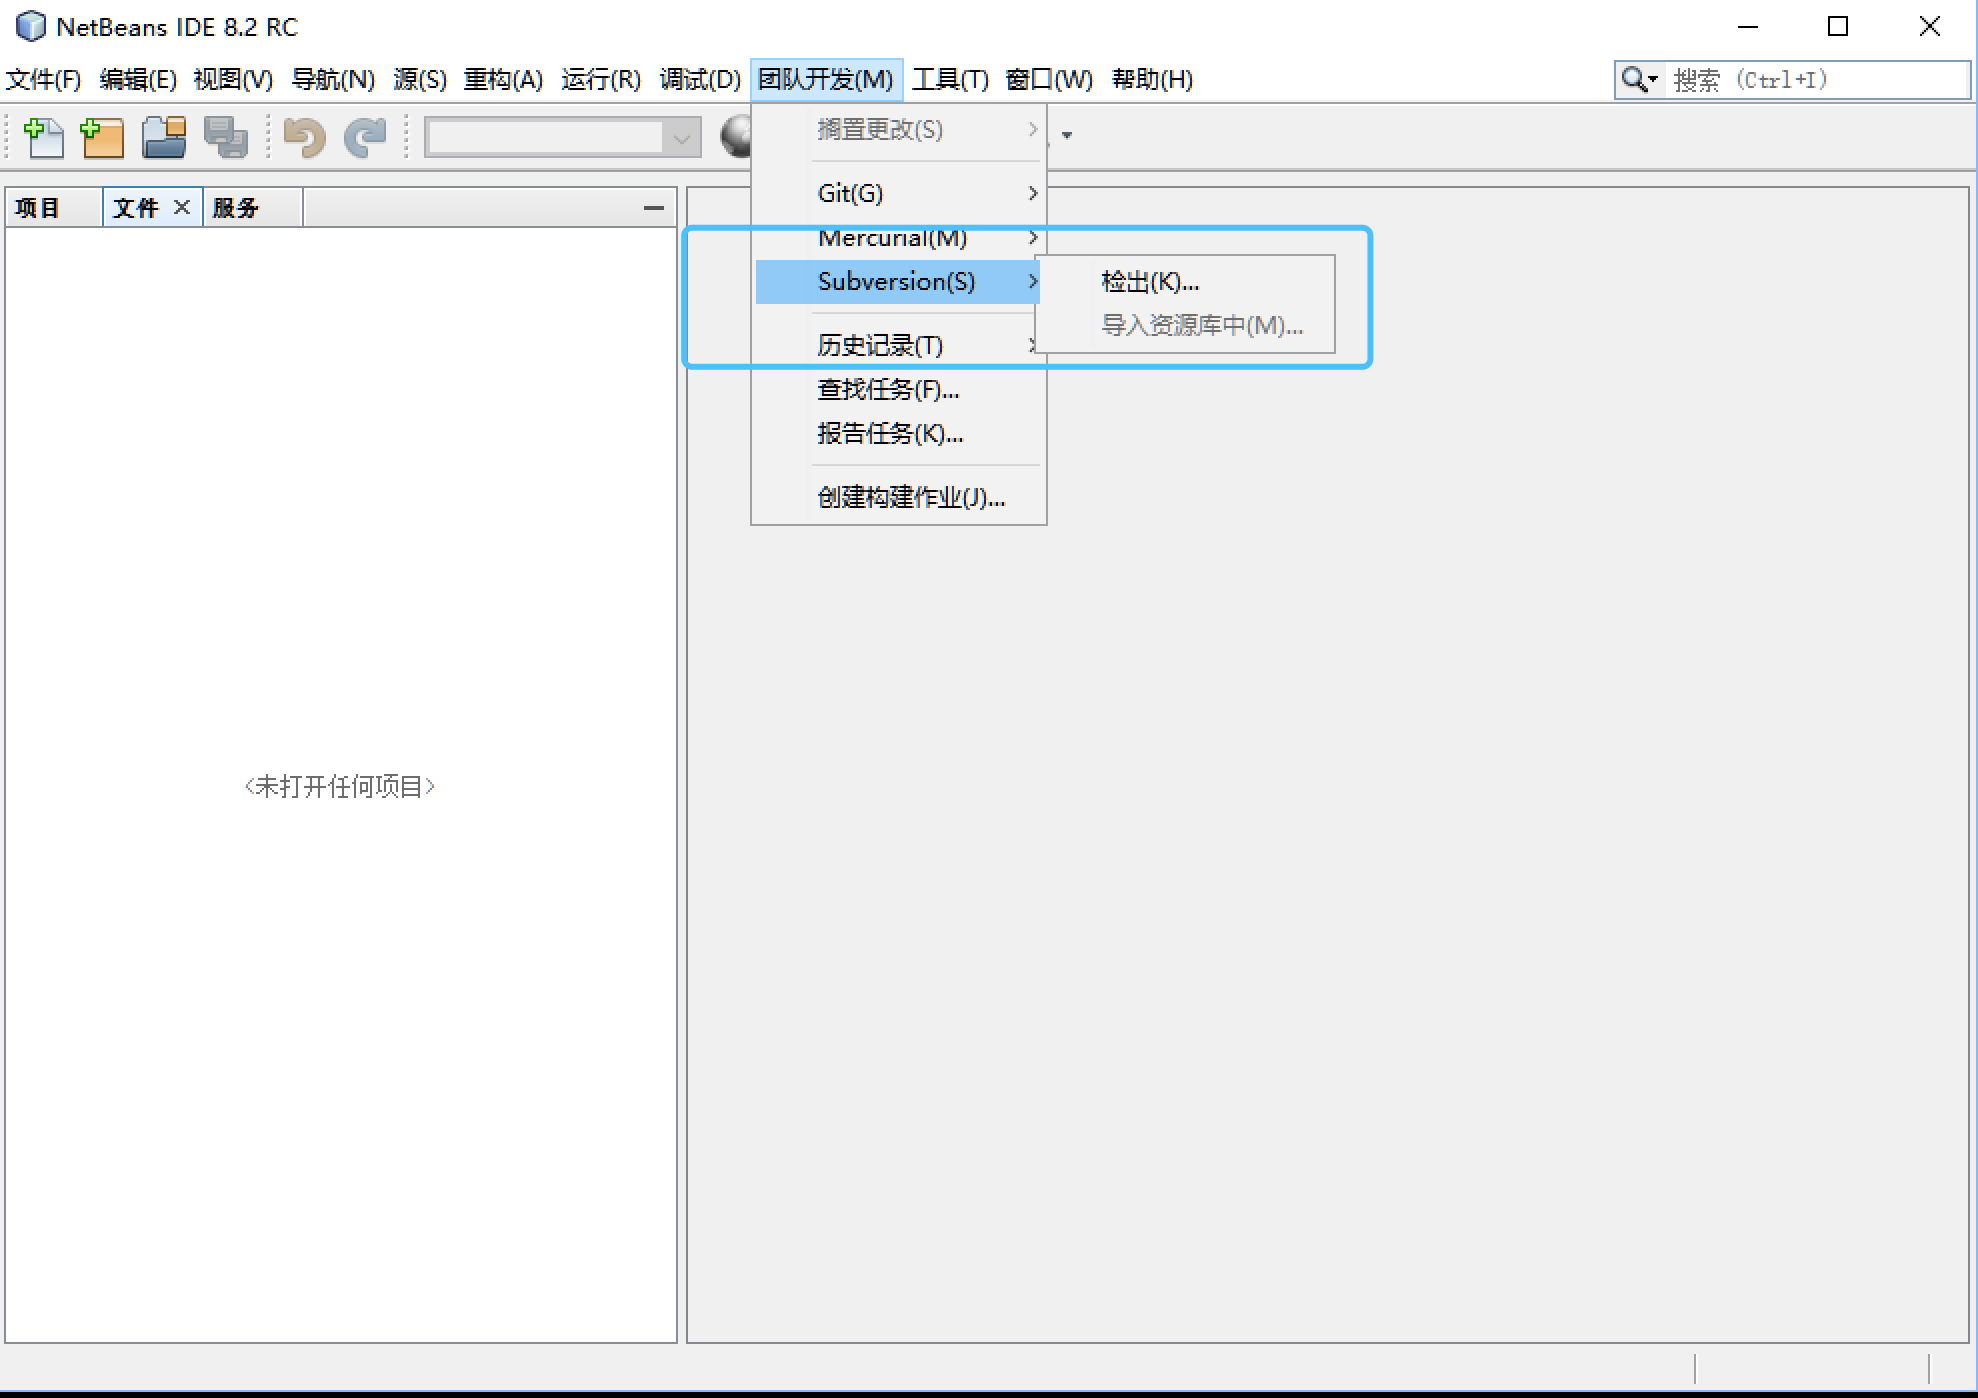
Task: Open the 源(S) menu
Action: tap(420, 79)
